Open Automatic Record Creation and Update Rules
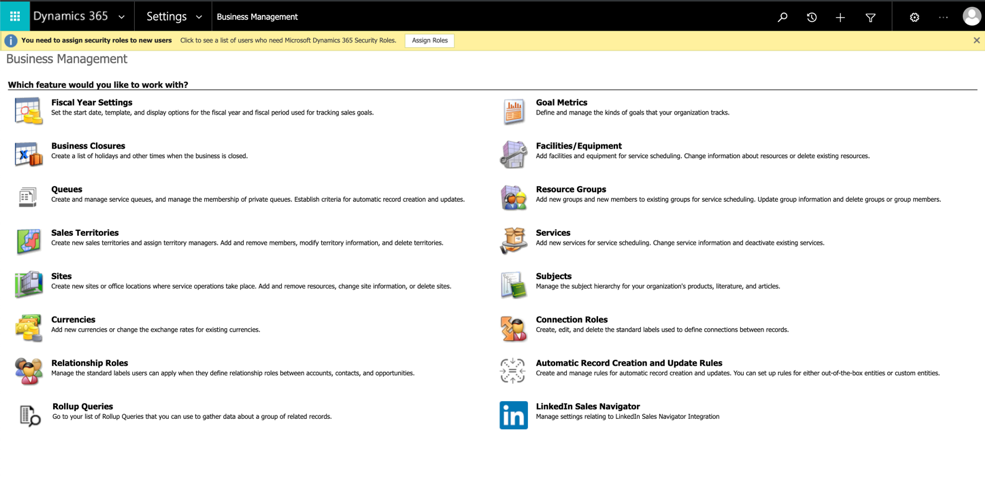The width and height of the screenshot is (985, 477). pyautogui.click(x=629, y=363)
